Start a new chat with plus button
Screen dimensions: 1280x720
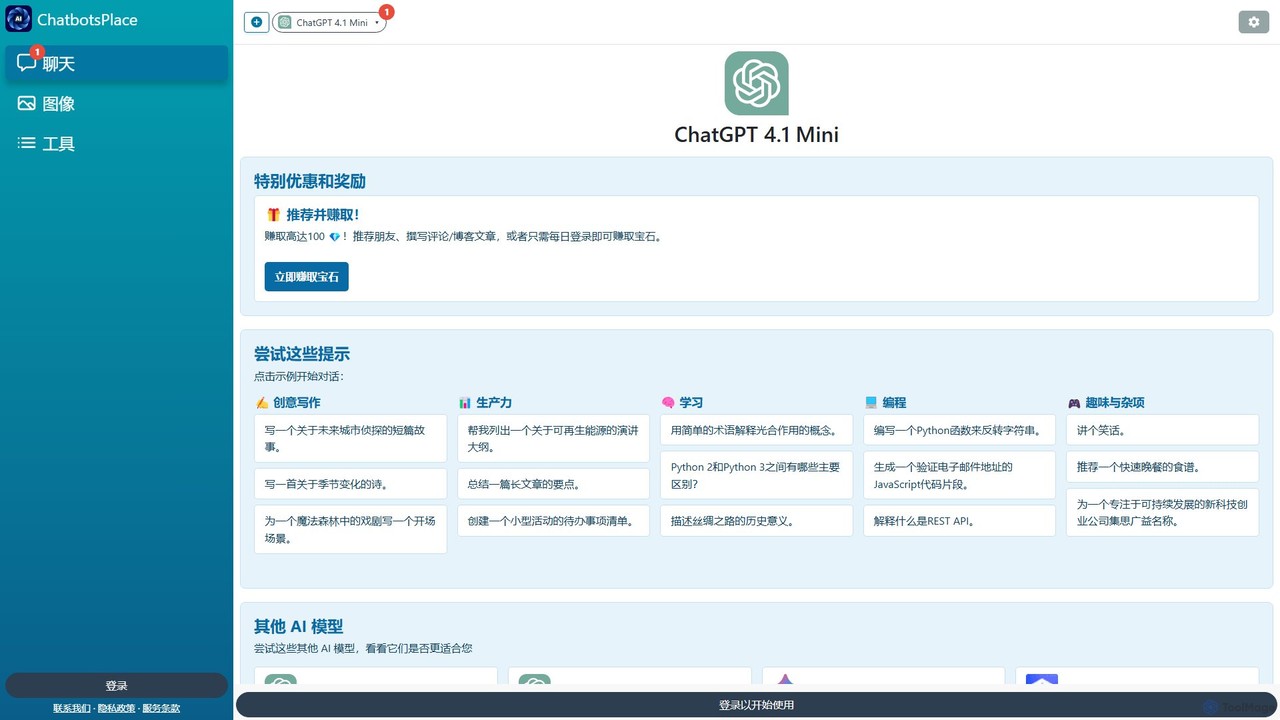click(256, 22)
